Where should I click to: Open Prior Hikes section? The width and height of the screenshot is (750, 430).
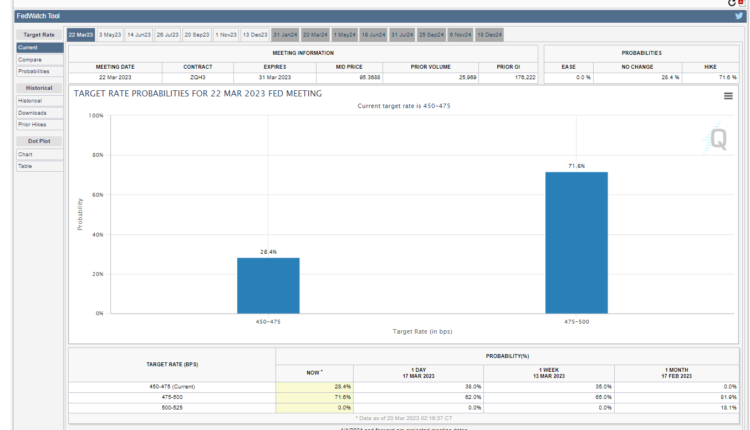(32, 124)
